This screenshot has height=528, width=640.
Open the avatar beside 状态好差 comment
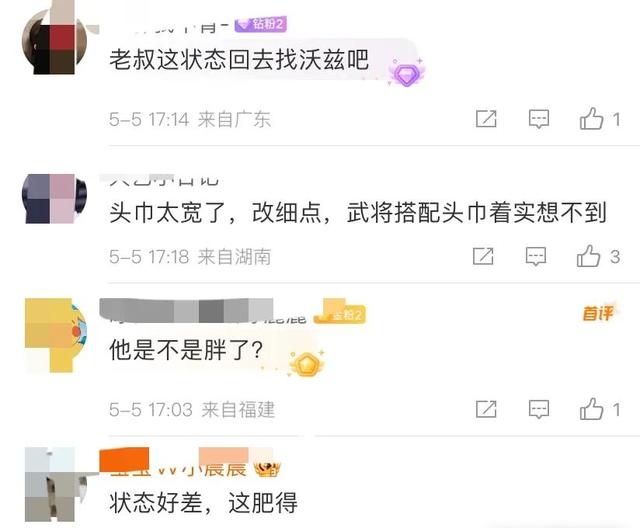pyautogui.click(x=56, y=484)
